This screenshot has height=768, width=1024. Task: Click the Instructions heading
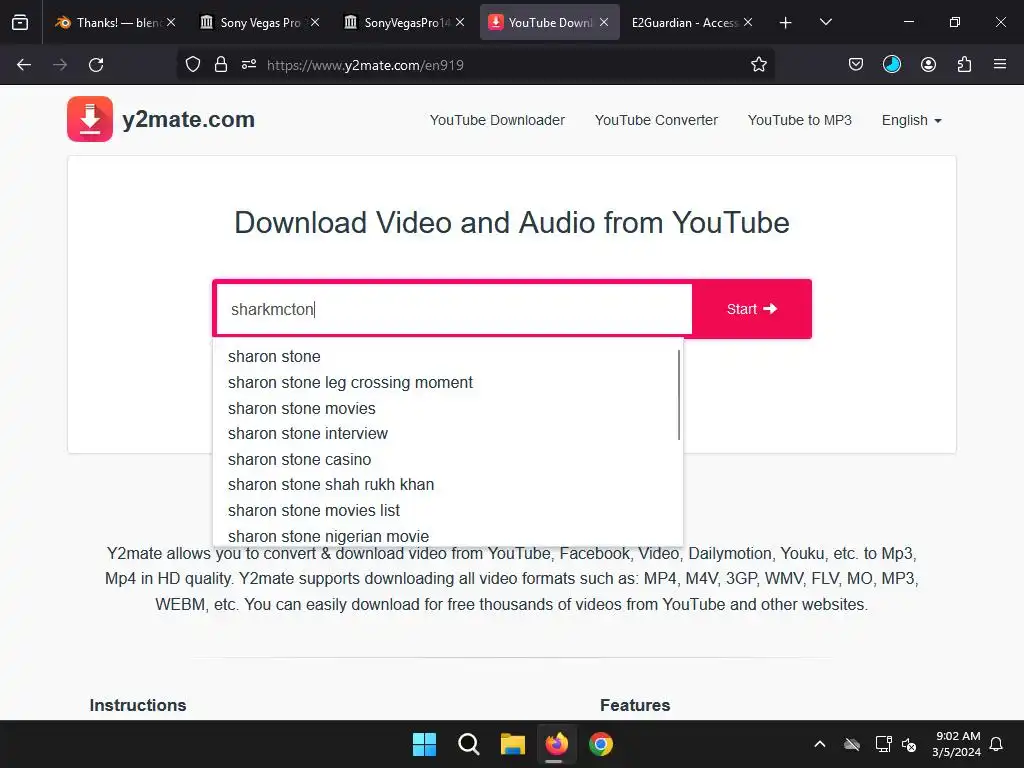[138, 705]
